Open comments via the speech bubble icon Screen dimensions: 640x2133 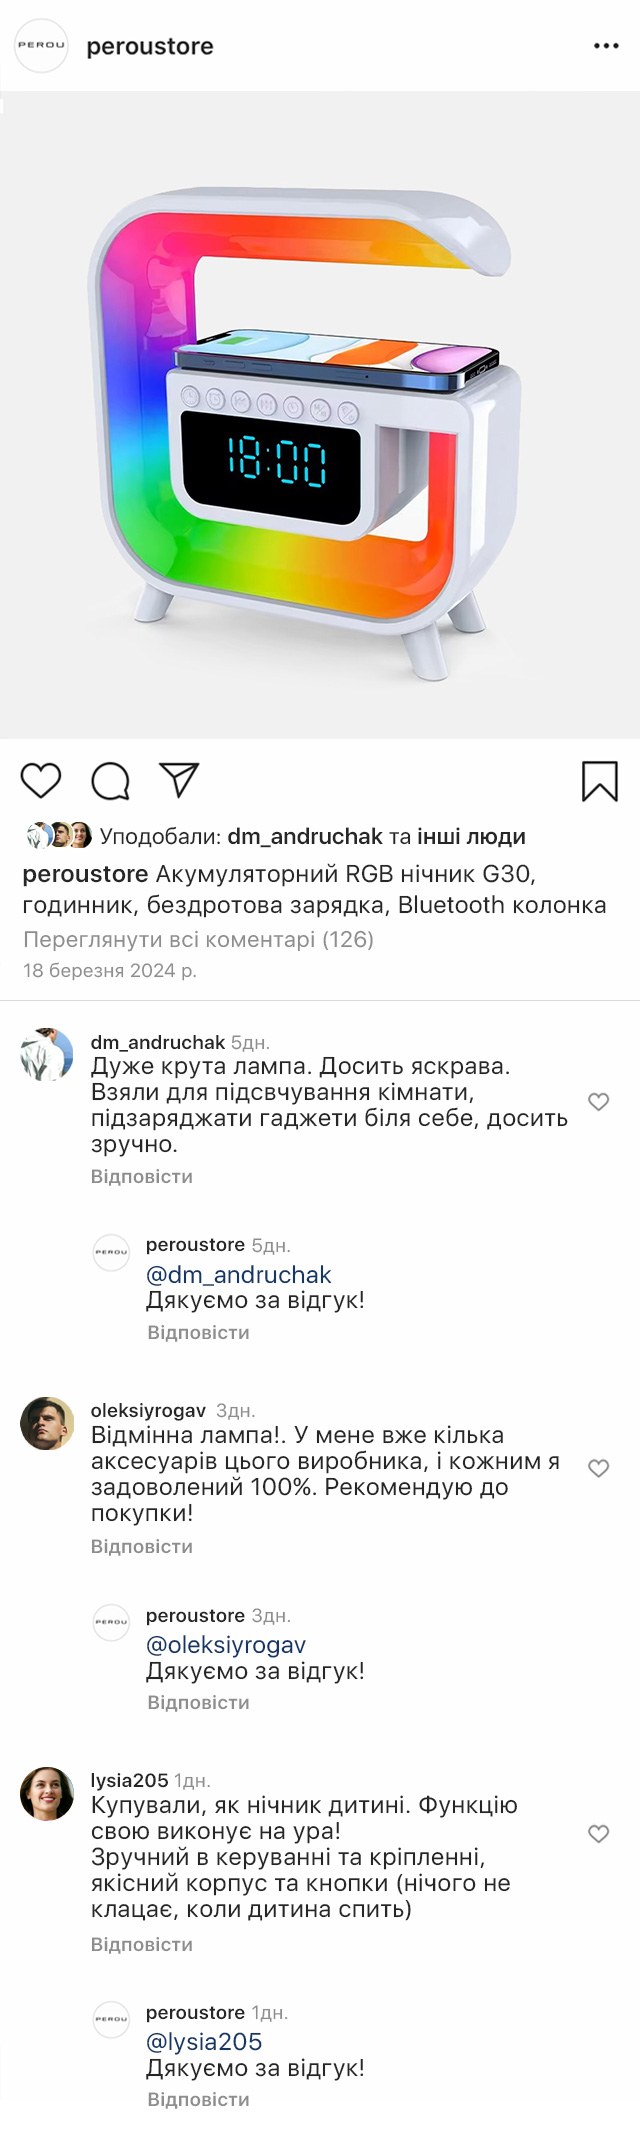(x=110, y=781)
